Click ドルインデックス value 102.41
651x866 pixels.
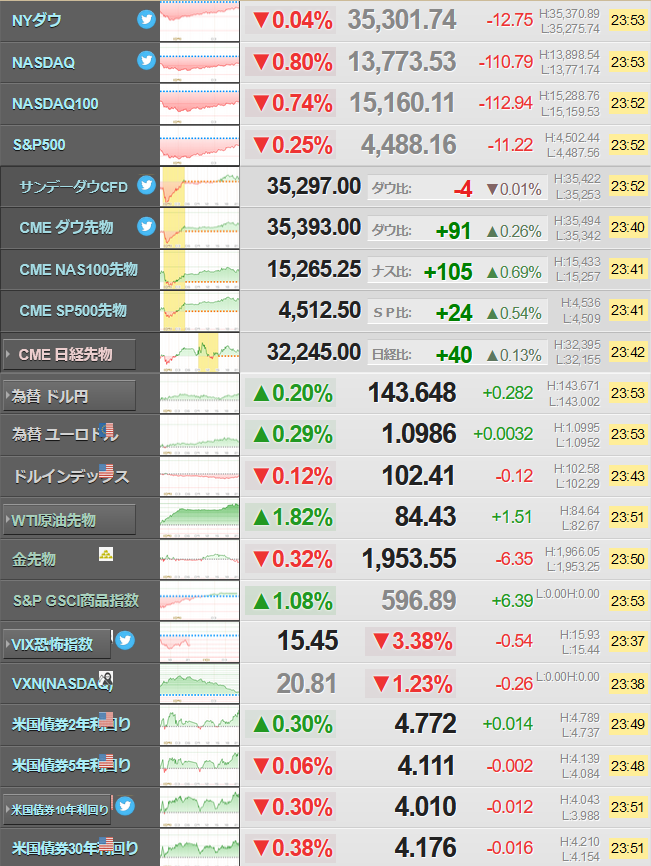[x=418, y=476]
